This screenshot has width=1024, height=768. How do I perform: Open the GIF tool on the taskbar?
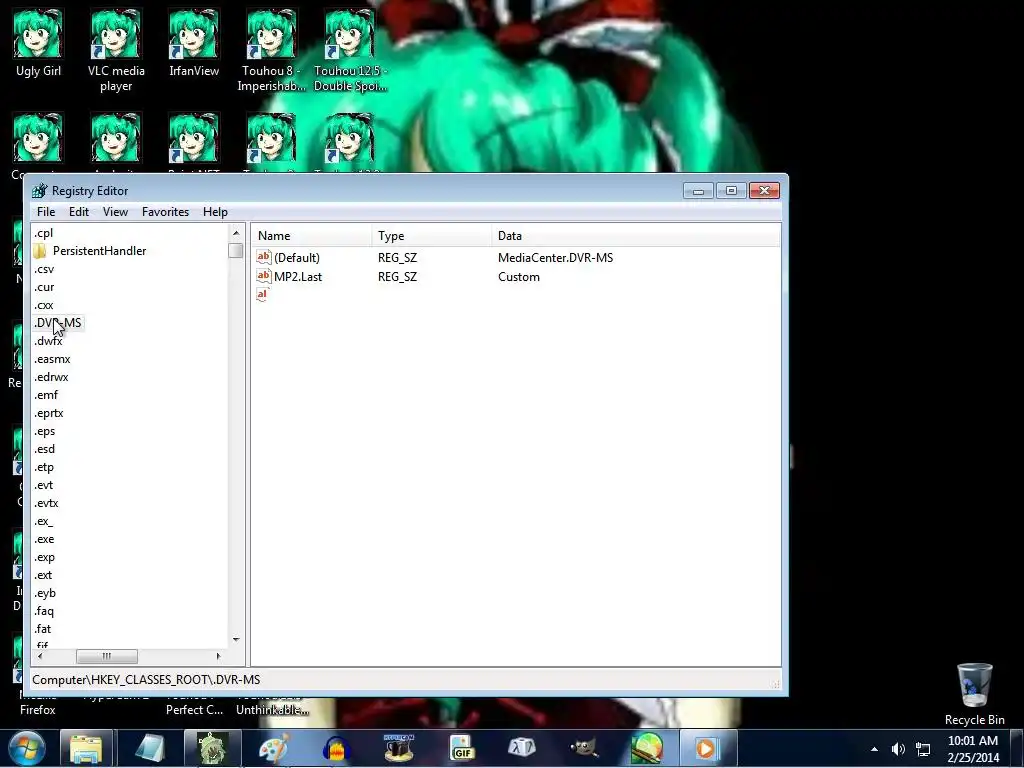(461, 749)
